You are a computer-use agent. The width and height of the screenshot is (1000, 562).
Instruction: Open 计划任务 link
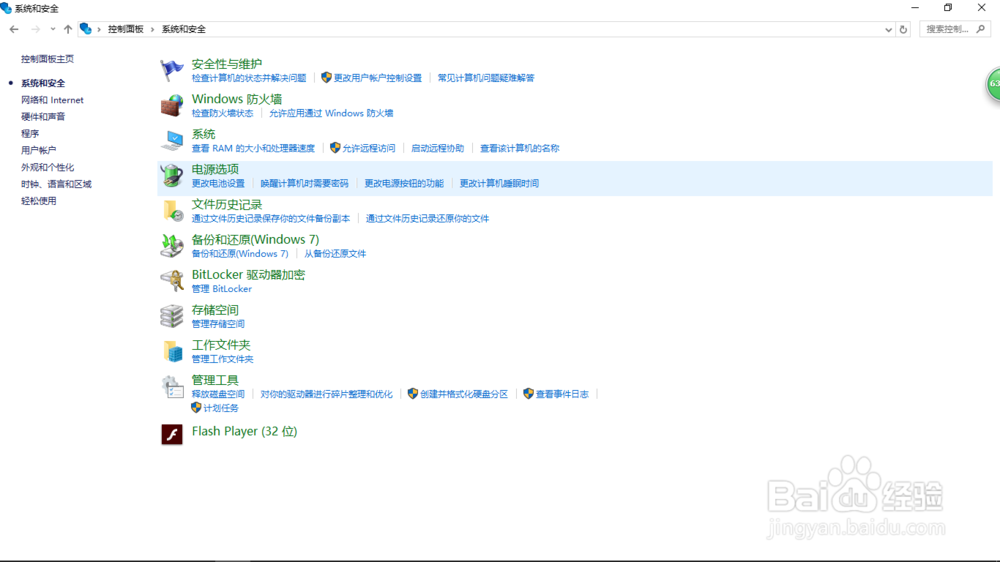coord(221,408)
